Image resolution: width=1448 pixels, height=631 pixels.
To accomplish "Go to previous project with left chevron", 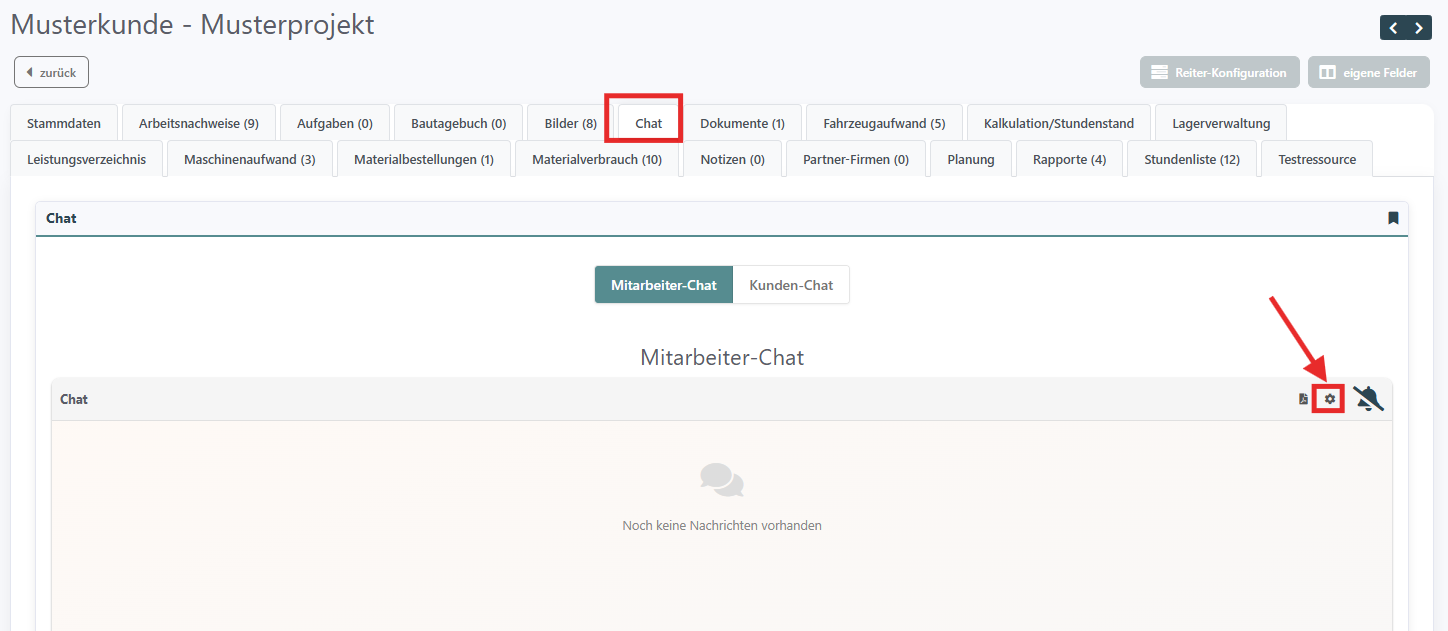I will tap(1394, 28).
